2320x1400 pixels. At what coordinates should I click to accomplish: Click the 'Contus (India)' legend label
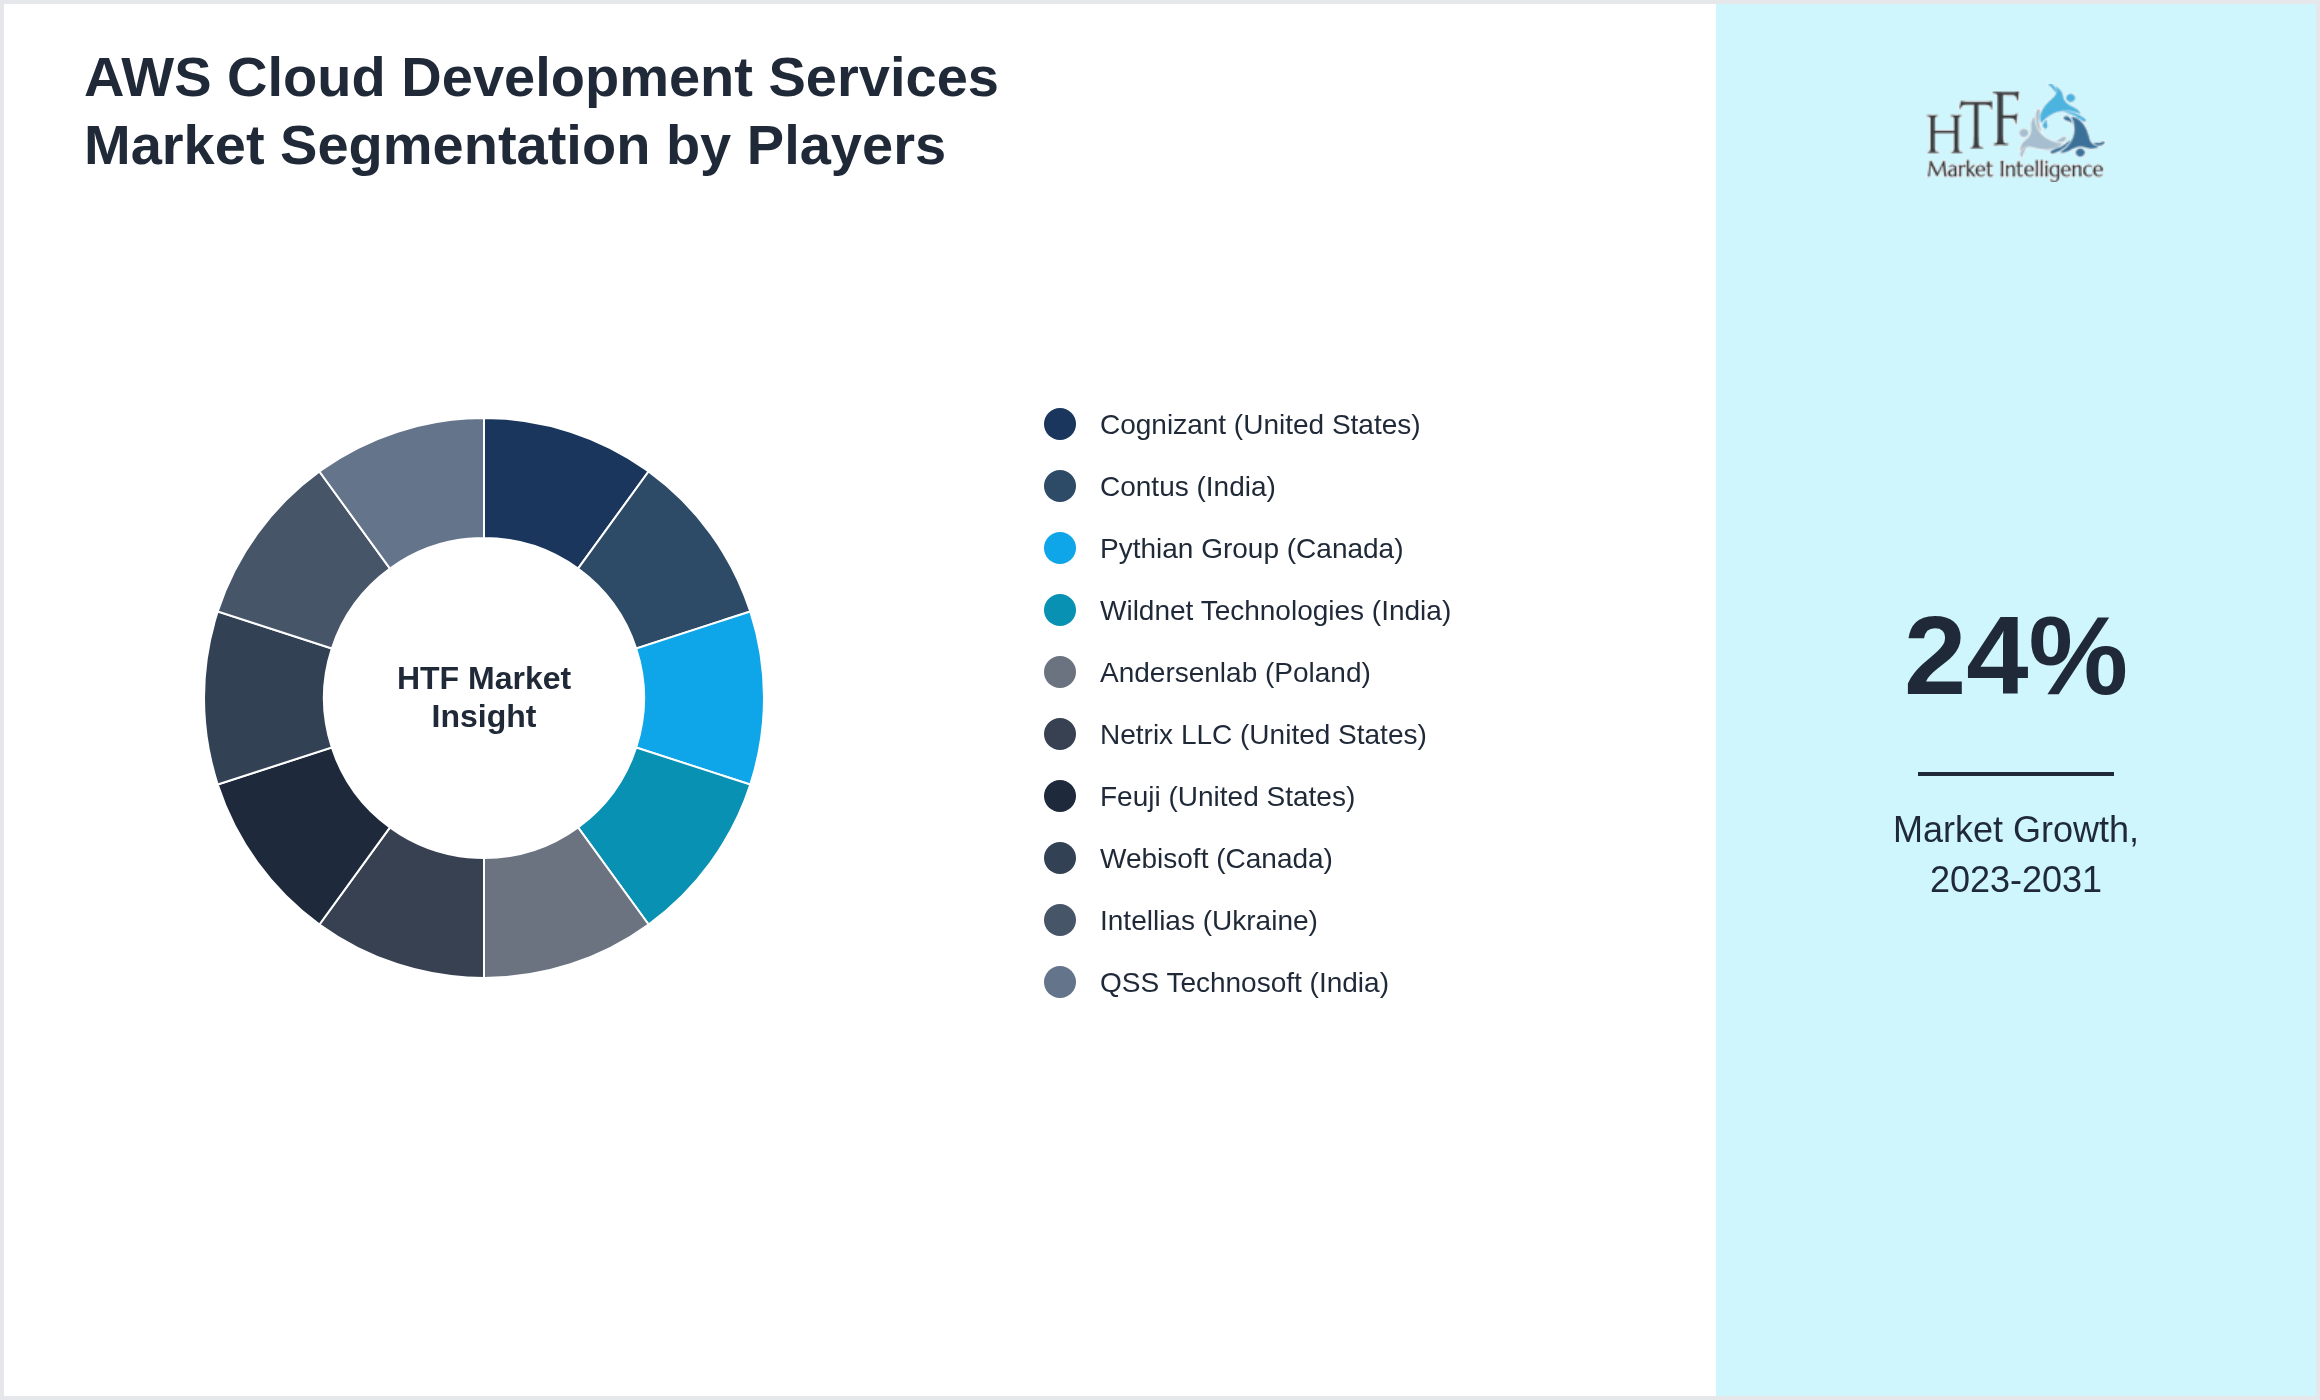[x=1188, y=487]
